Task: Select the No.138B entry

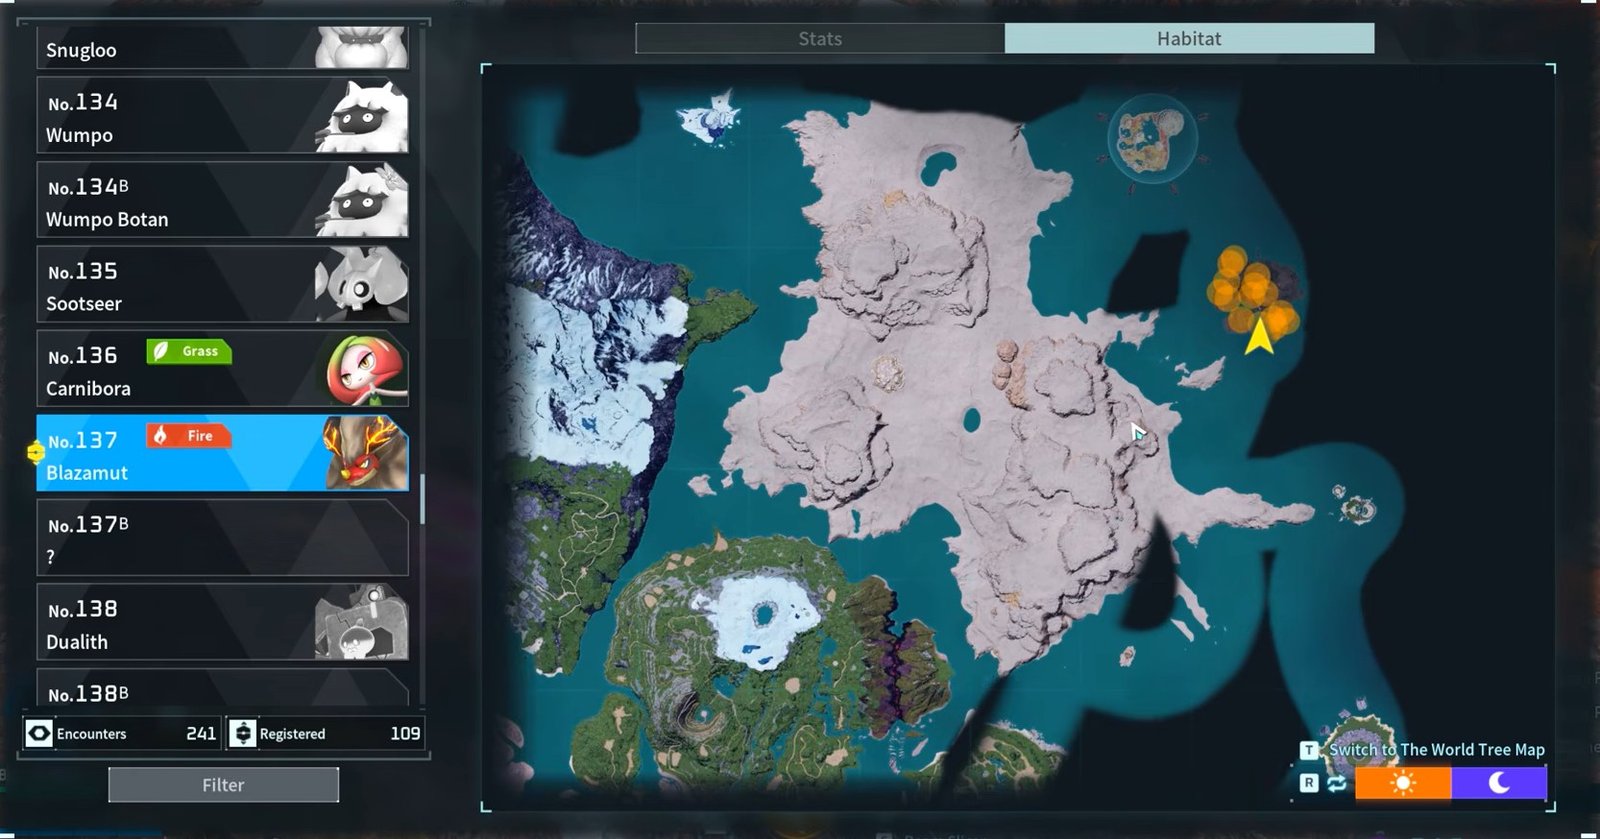Action: [x=222, y=688]
